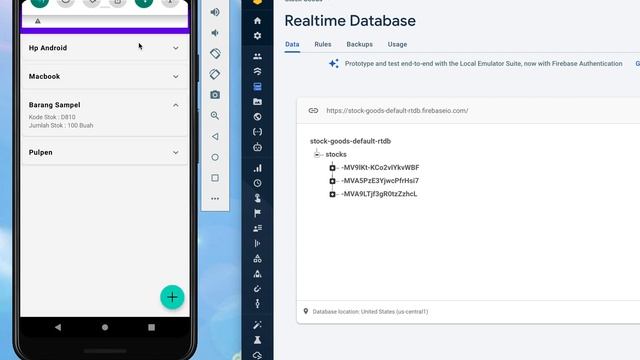Select stock-goods-default-rtdb root node

(x=351, y=141)
